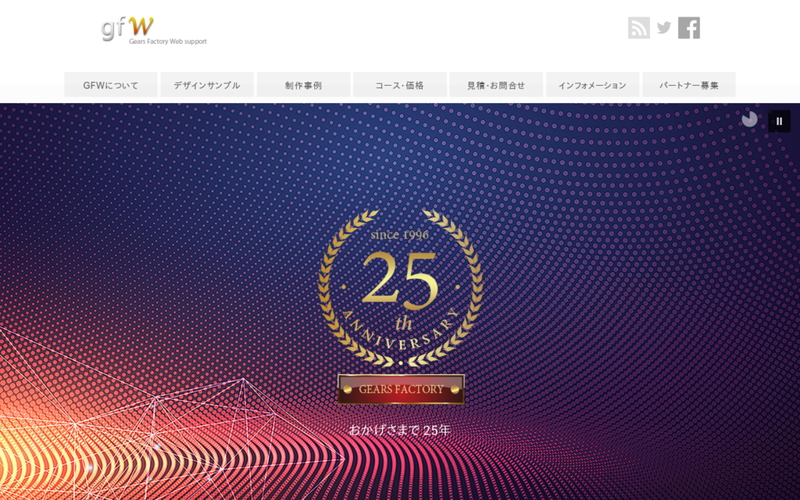Open パートナー募集 page
Viewport: 800px width, 500px height.
689,85
